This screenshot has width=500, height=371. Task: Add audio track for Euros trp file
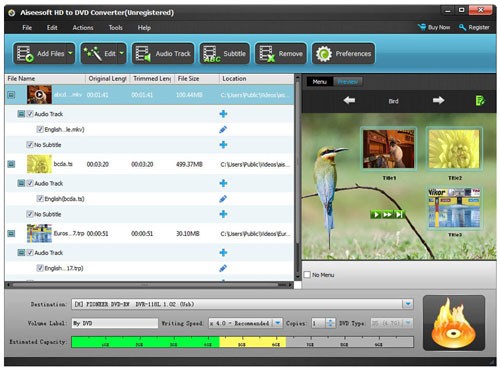tap(223, 253)
